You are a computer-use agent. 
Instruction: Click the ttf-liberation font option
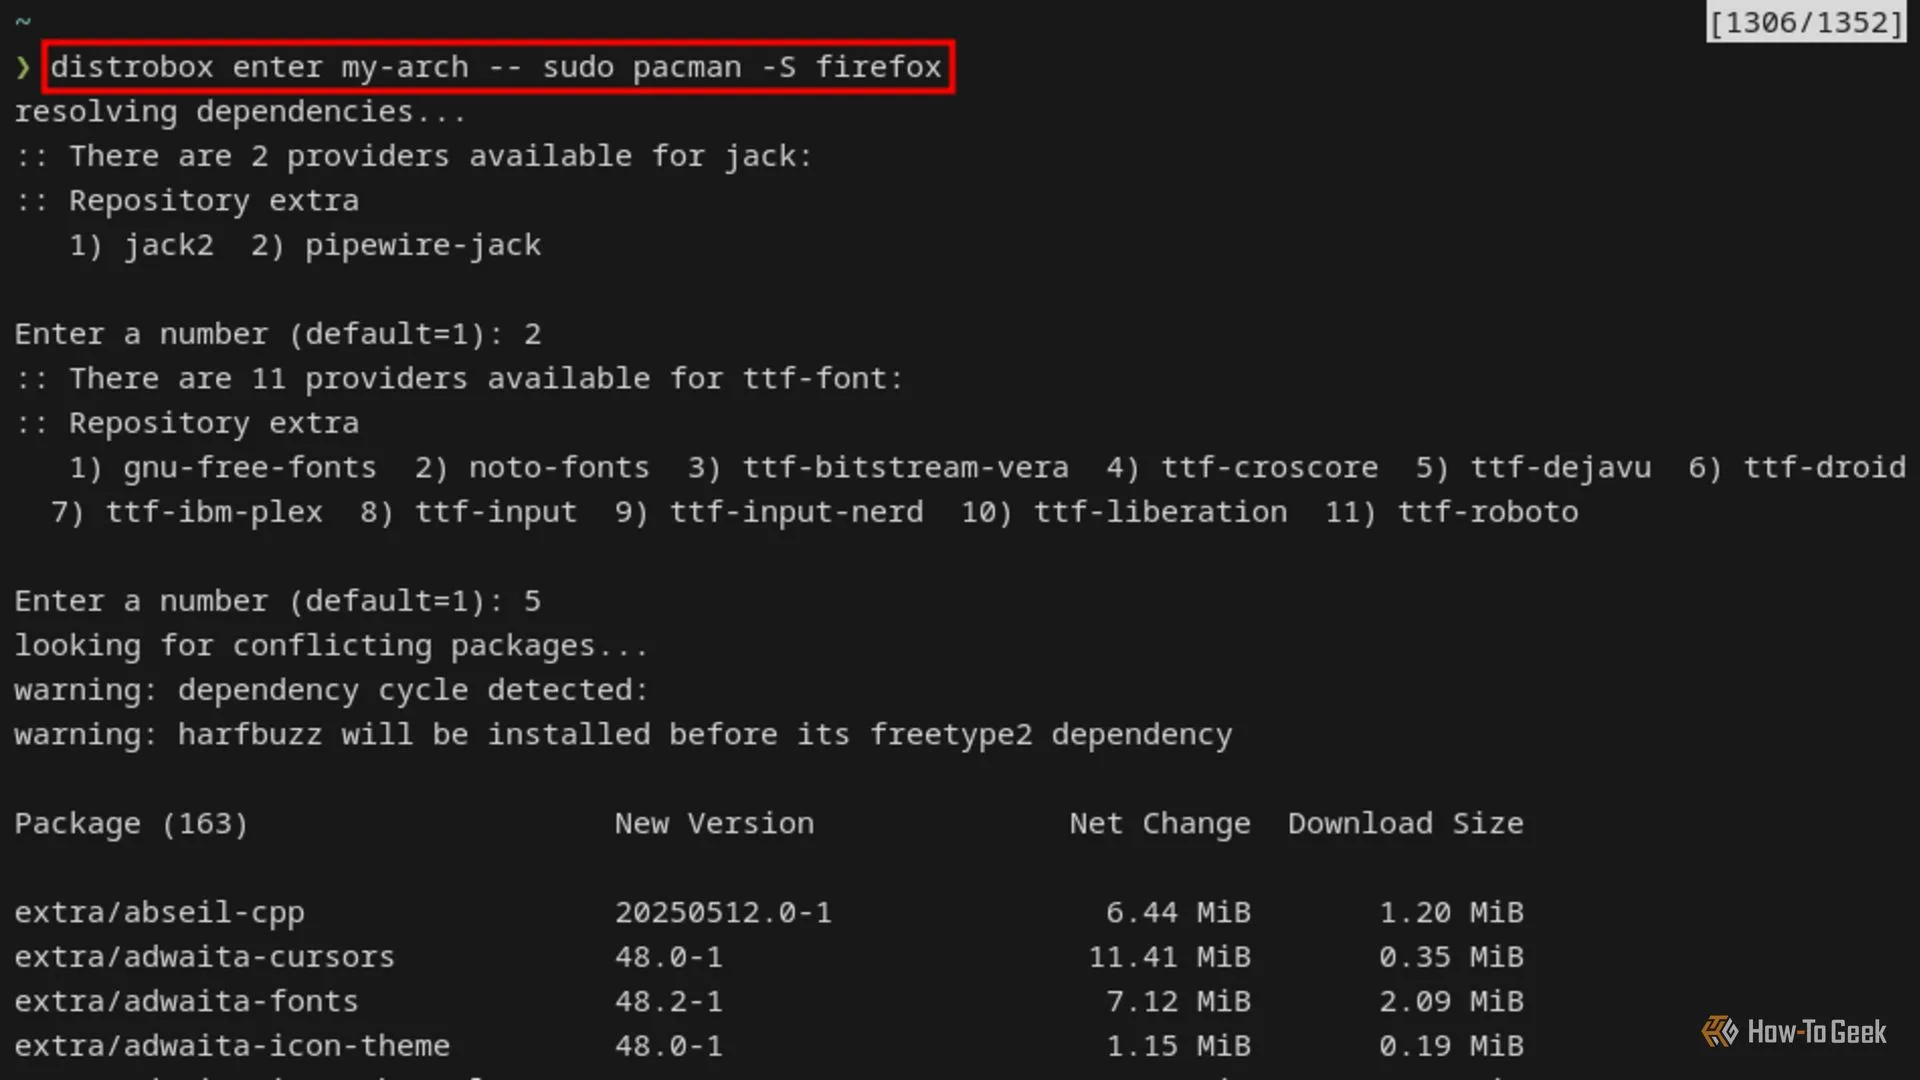click(x=1160, y=512)
